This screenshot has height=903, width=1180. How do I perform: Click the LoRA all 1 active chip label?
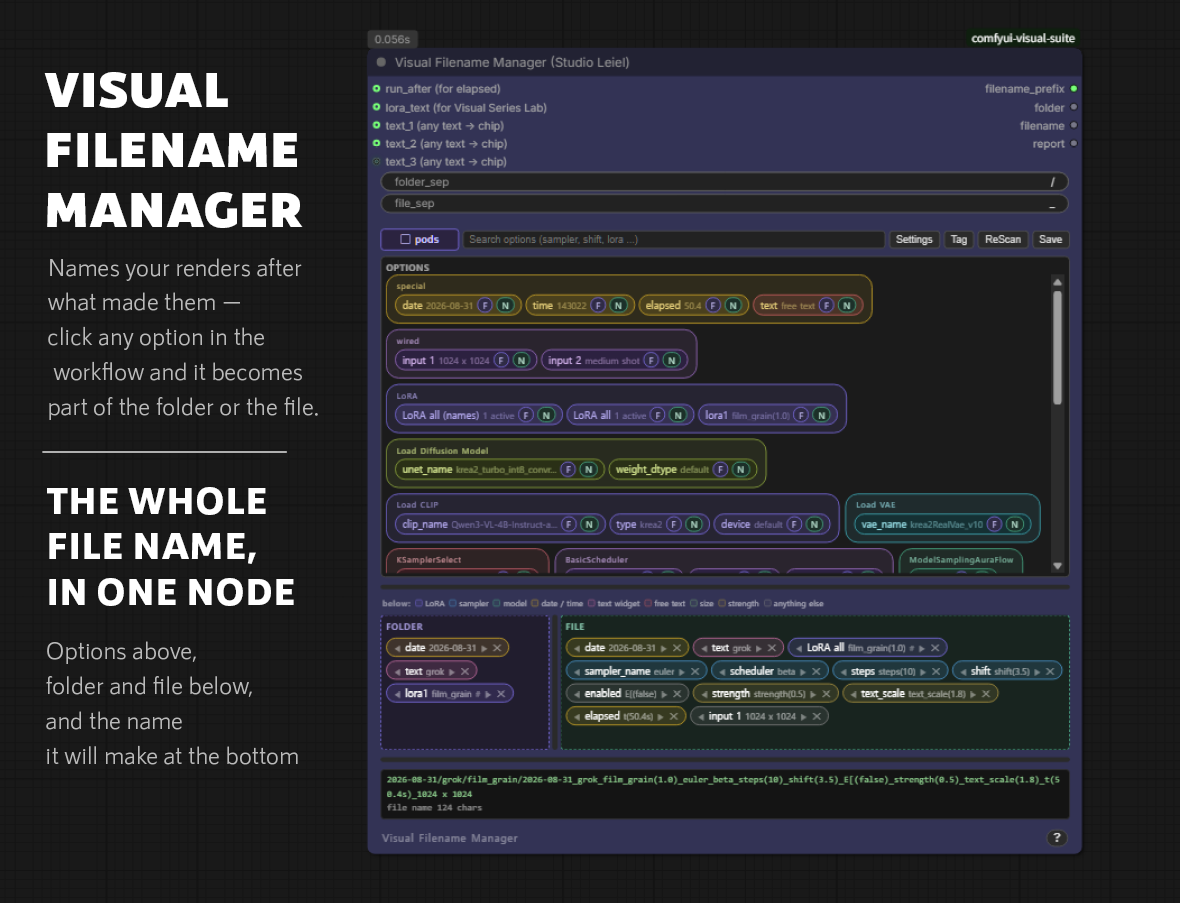point(610,415)
